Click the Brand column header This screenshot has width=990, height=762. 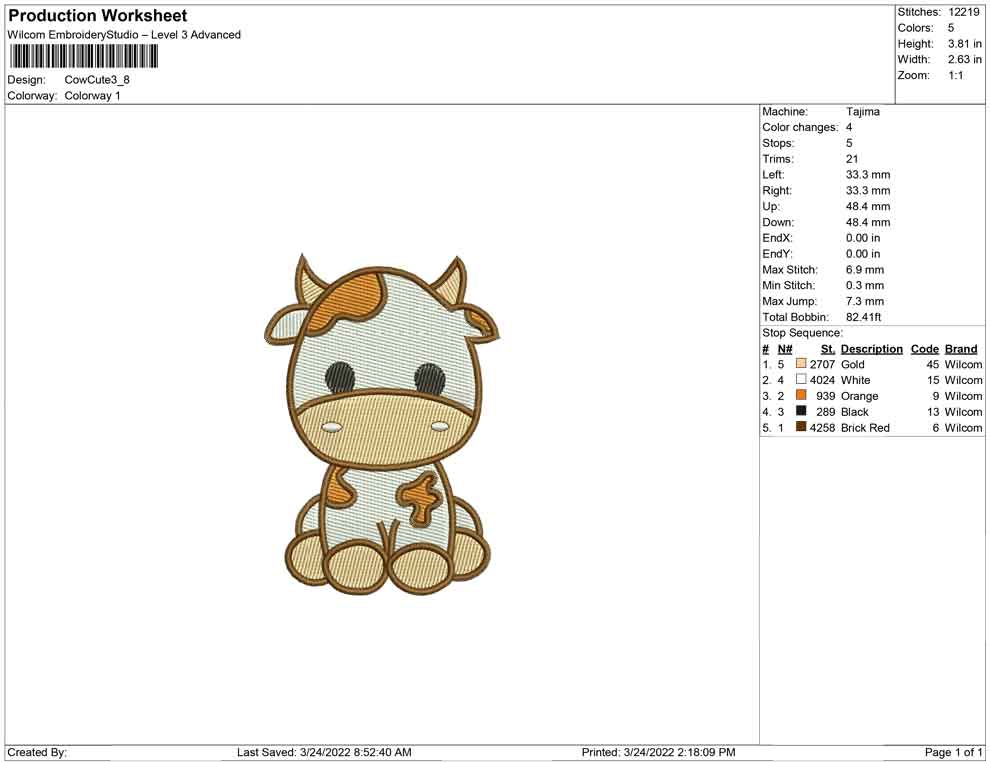[x=960, y=349]
